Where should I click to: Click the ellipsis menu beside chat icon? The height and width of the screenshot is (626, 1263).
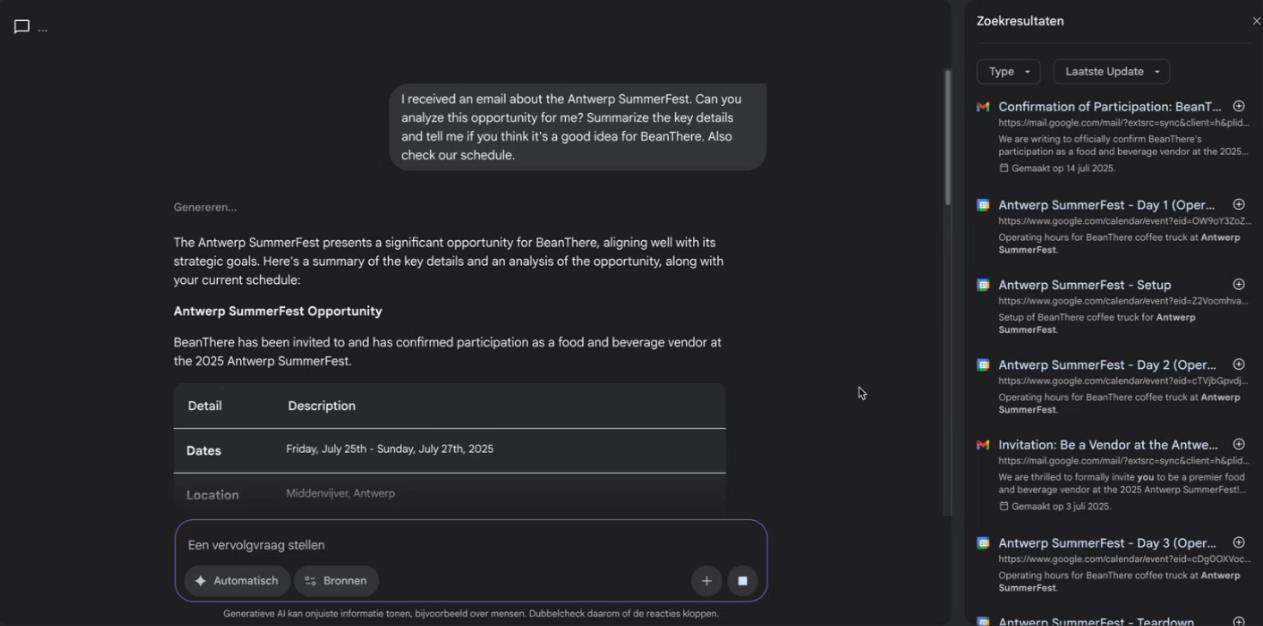click(x=43, y=29)
